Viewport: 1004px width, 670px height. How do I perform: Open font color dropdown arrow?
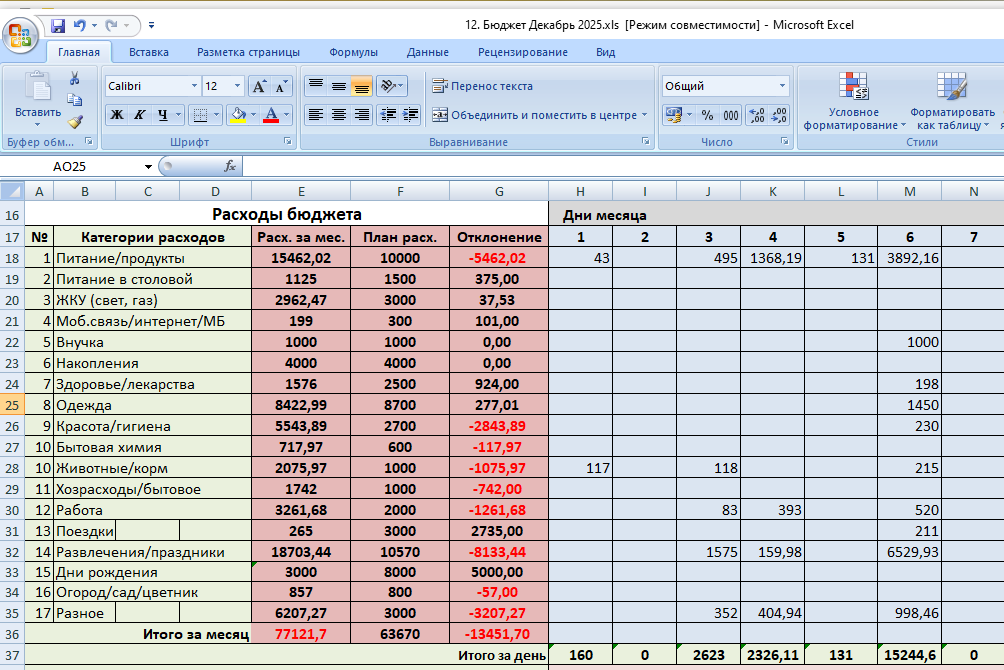click(x=286, y=115)
